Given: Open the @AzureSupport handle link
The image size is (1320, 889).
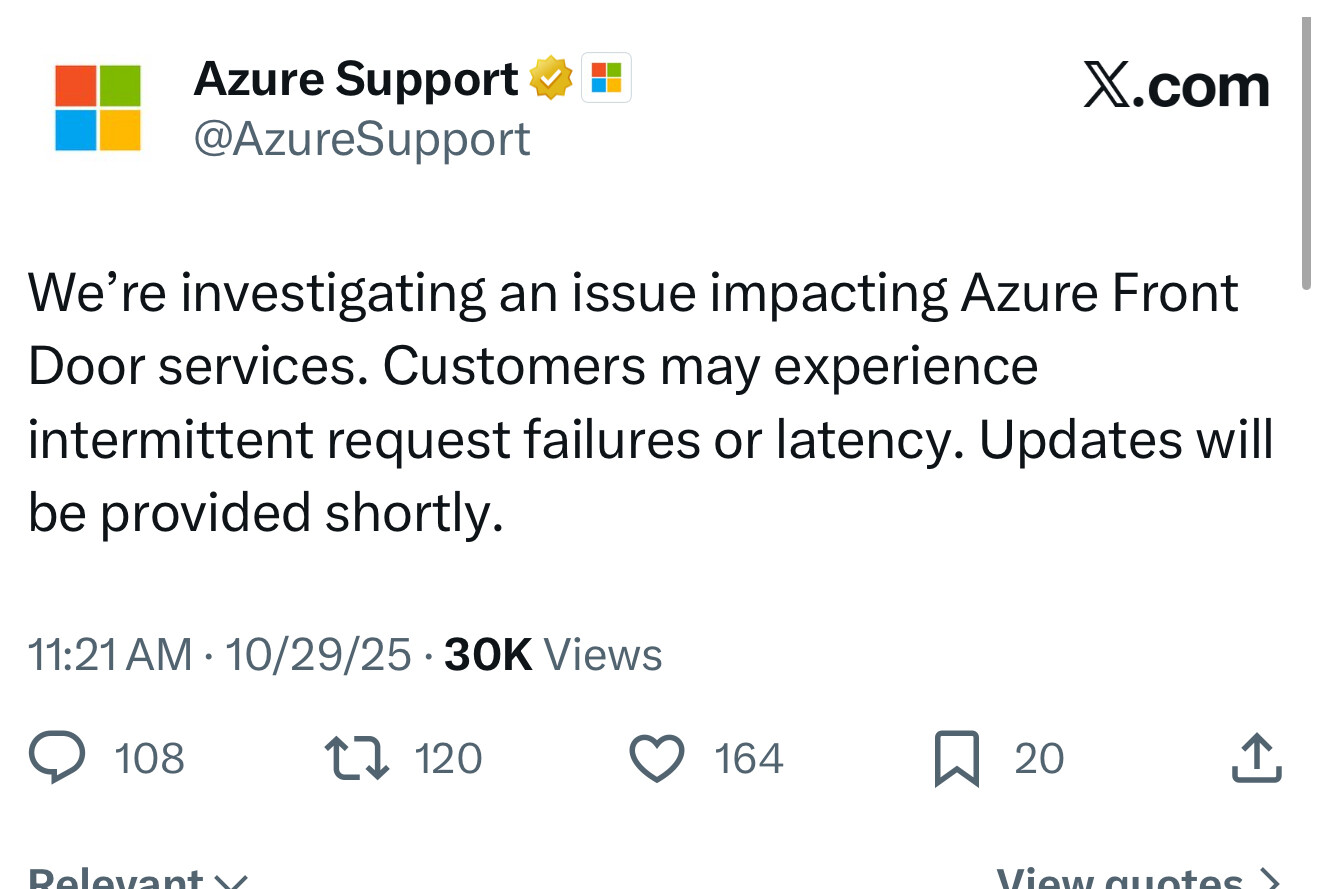Looking at the screenshot, I should click(361, 138).
